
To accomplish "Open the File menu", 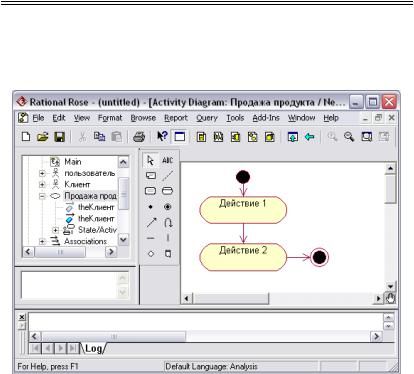I will click(x=38, y=118).
